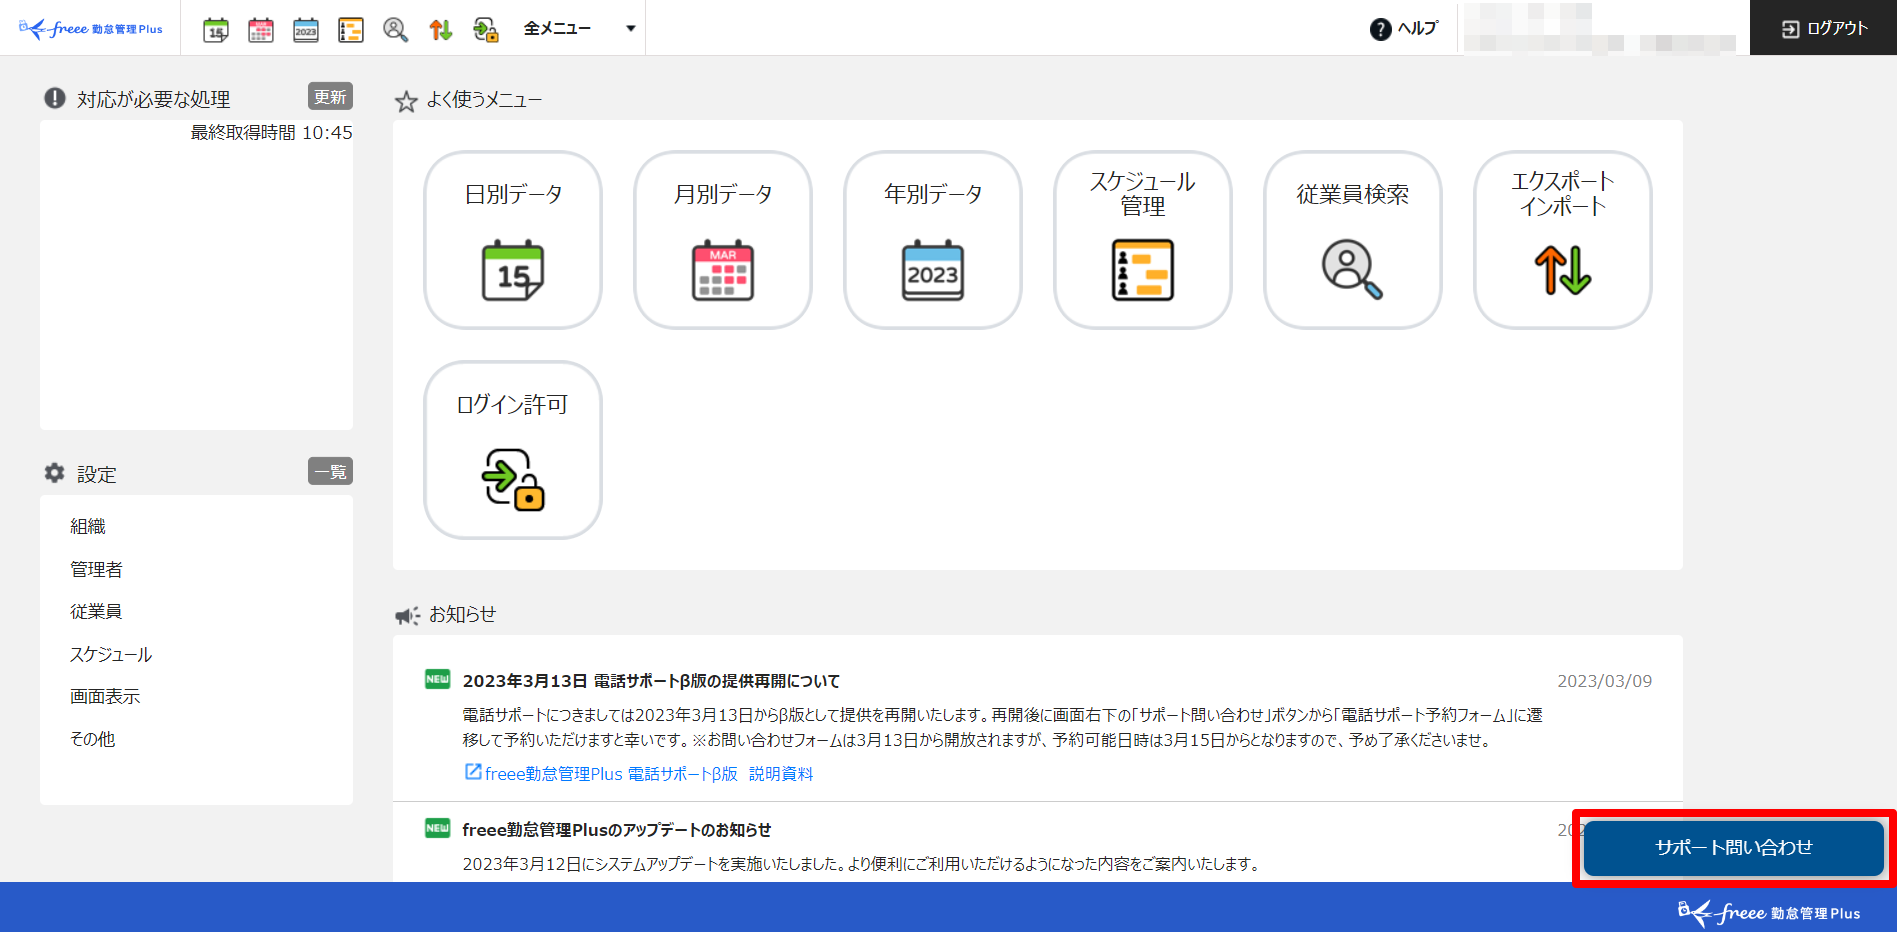Click the ヘルプ question mark icon
This screenshot has width=1897, height=932.
click(x=1378, y=28)
